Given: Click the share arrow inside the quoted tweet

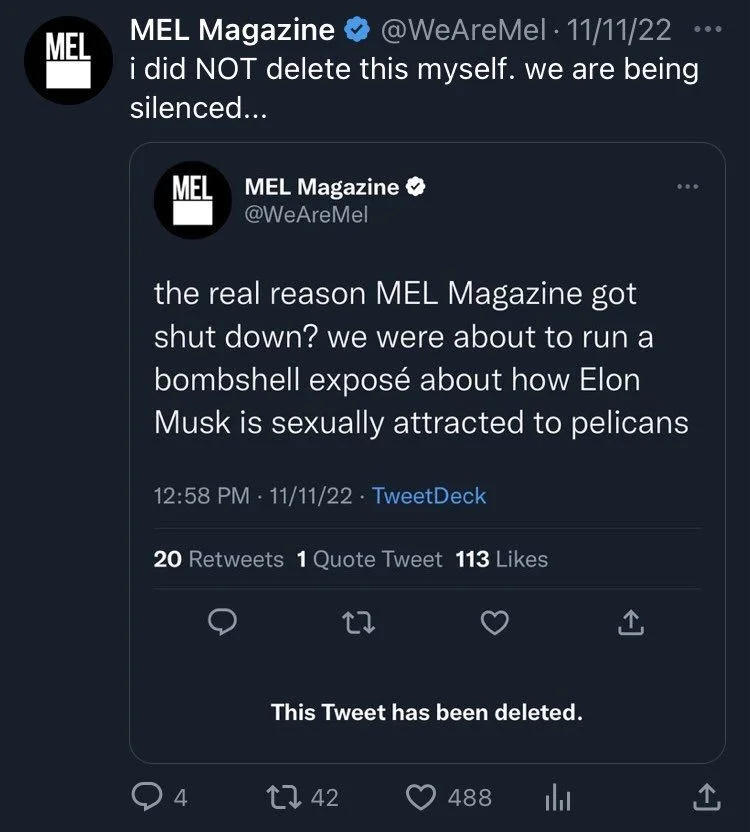Looking at the screenshot, I should pos(630,621).
